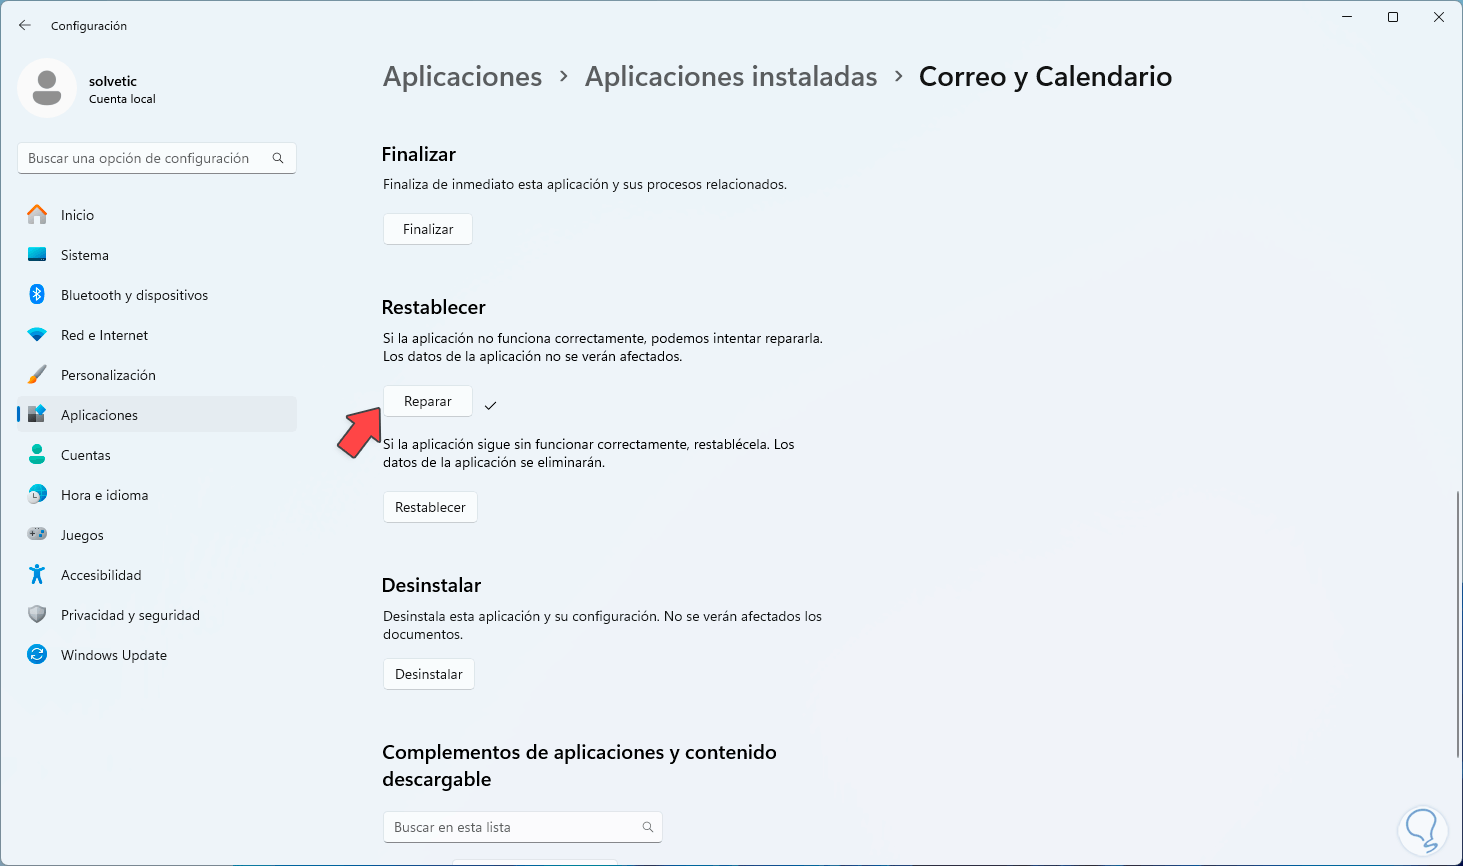Viewport: 1463px width, 866px height.
Task: Open Cuentas settings page
Action: [x=157, y=455]
